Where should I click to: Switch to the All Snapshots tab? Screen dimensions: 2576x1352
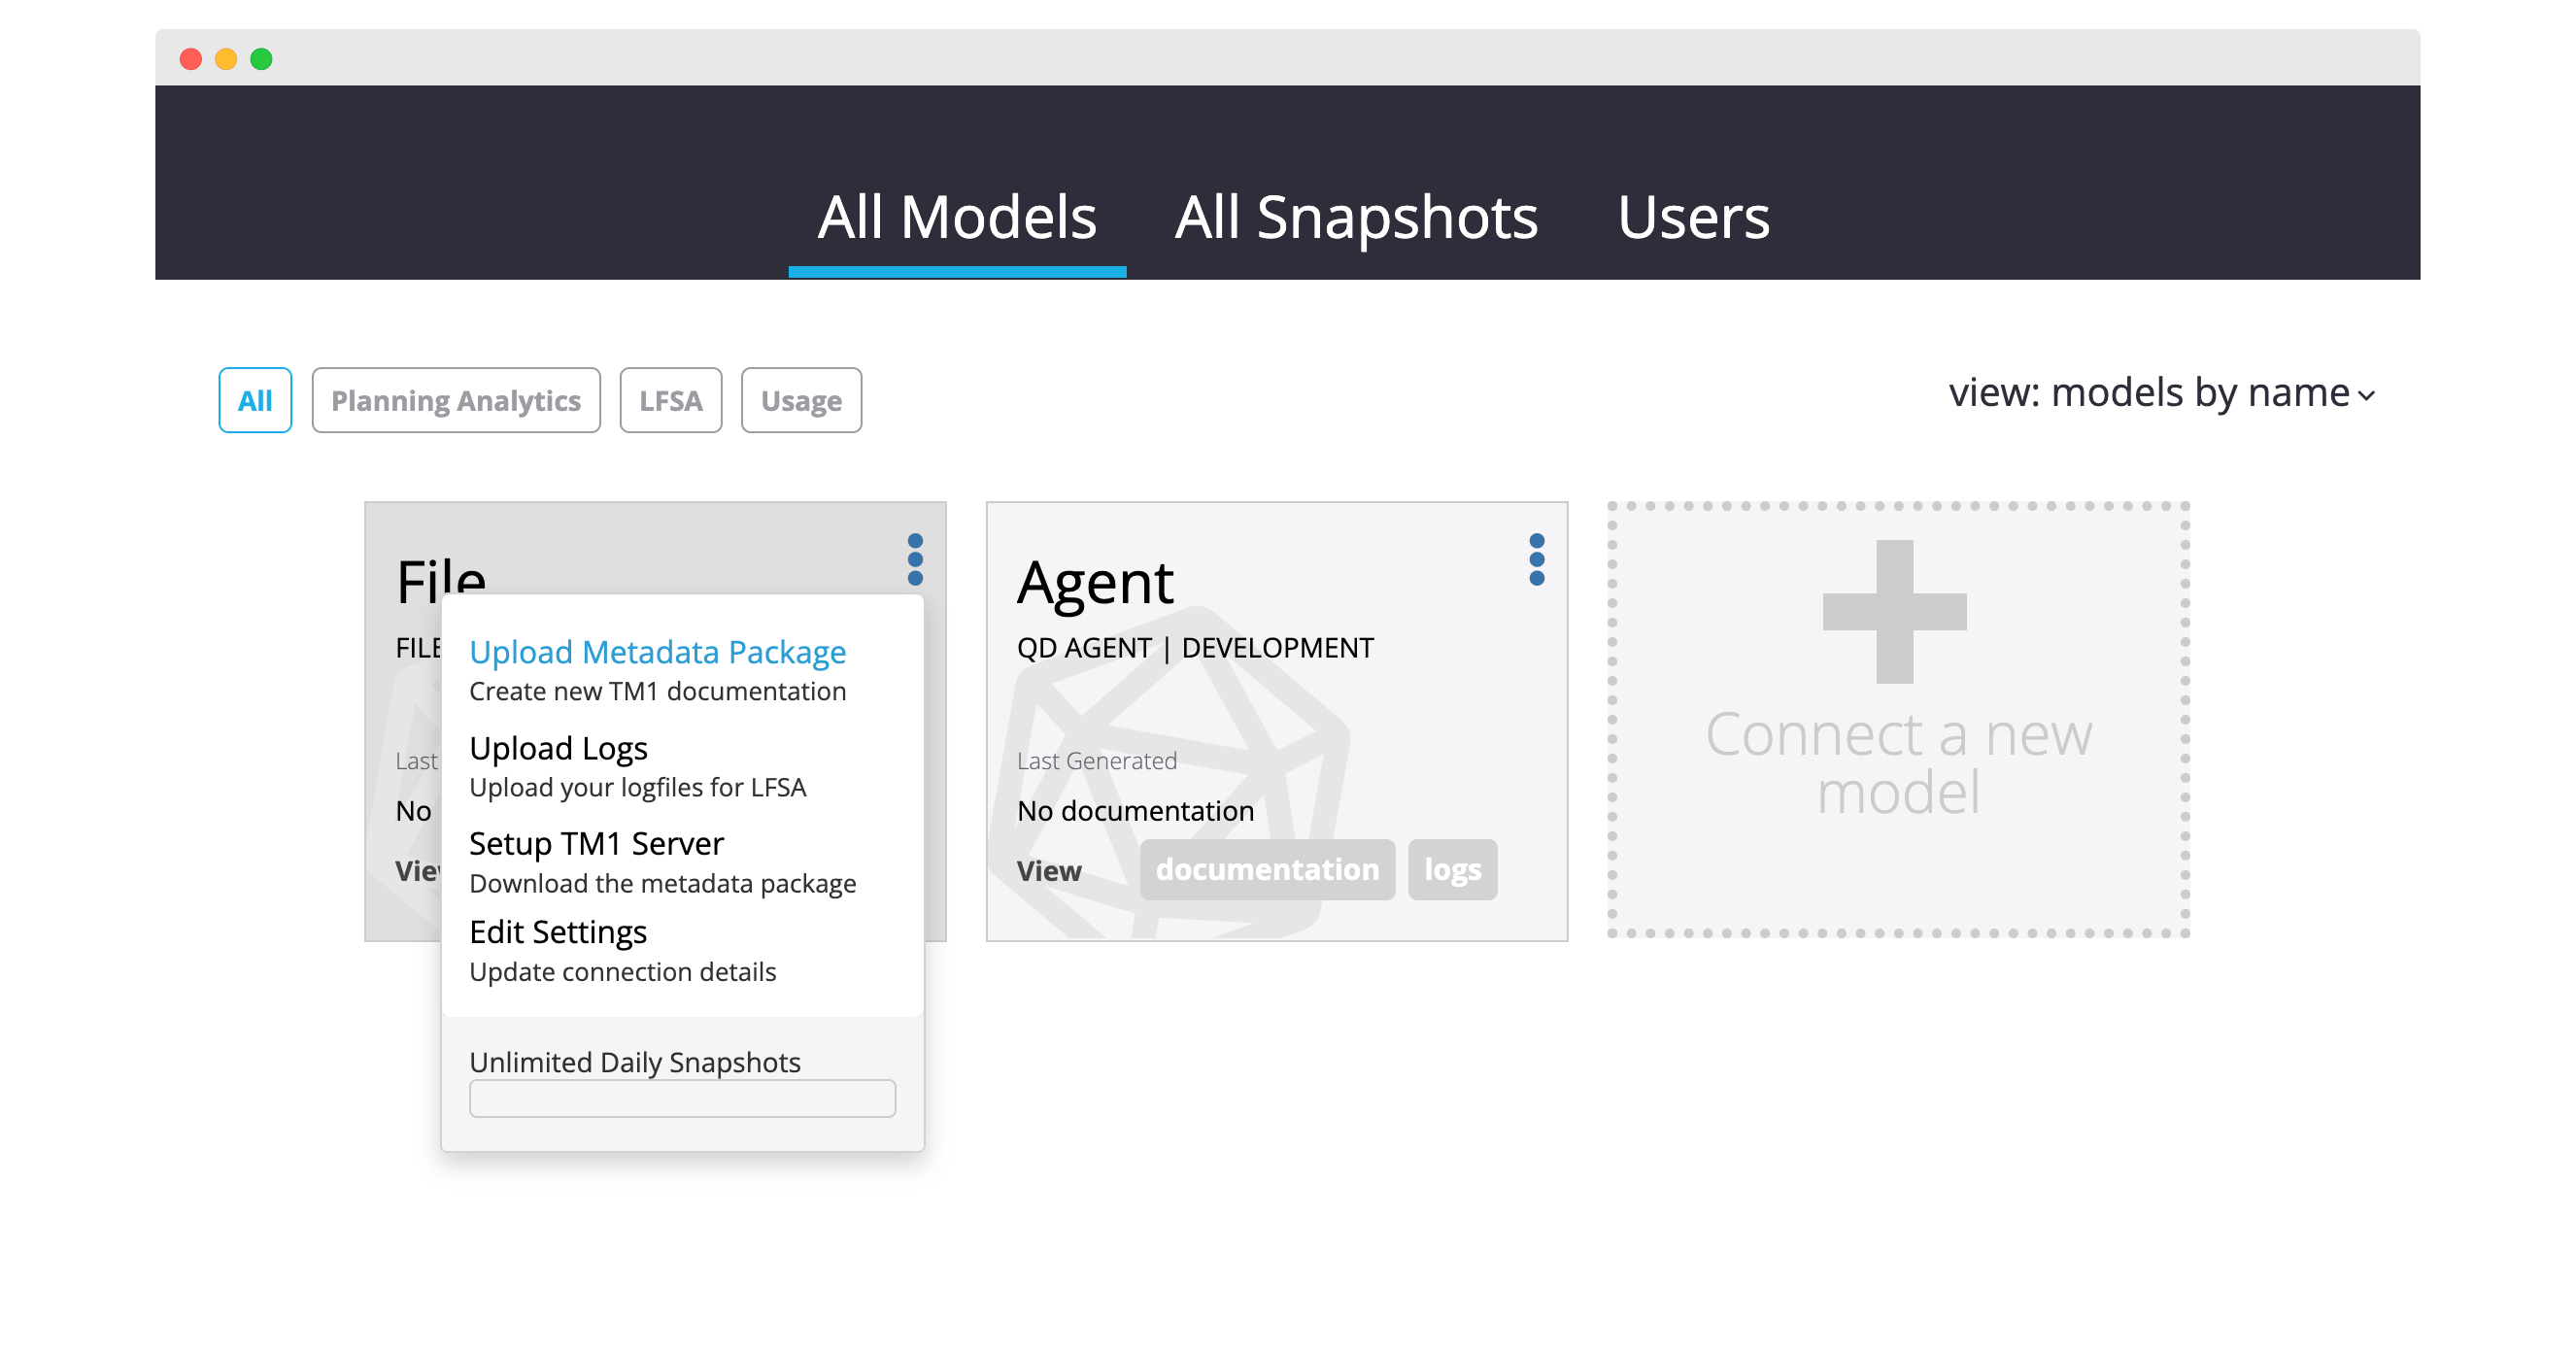(x=1356, y=217)
